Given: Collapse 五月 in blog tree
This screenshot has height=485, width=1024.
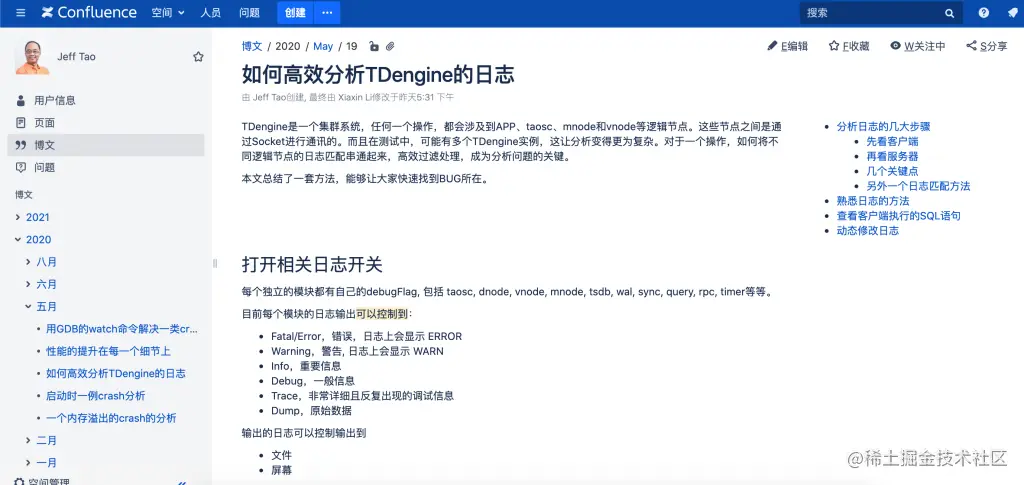Looking at the screenshot, I should 28,306.
